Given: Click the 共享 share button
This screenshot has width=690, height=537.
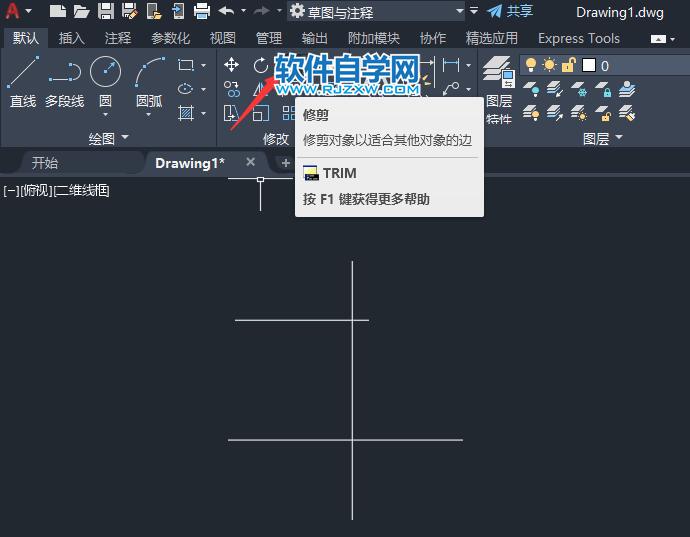Looking at the screenshot, I should (510, 11).
